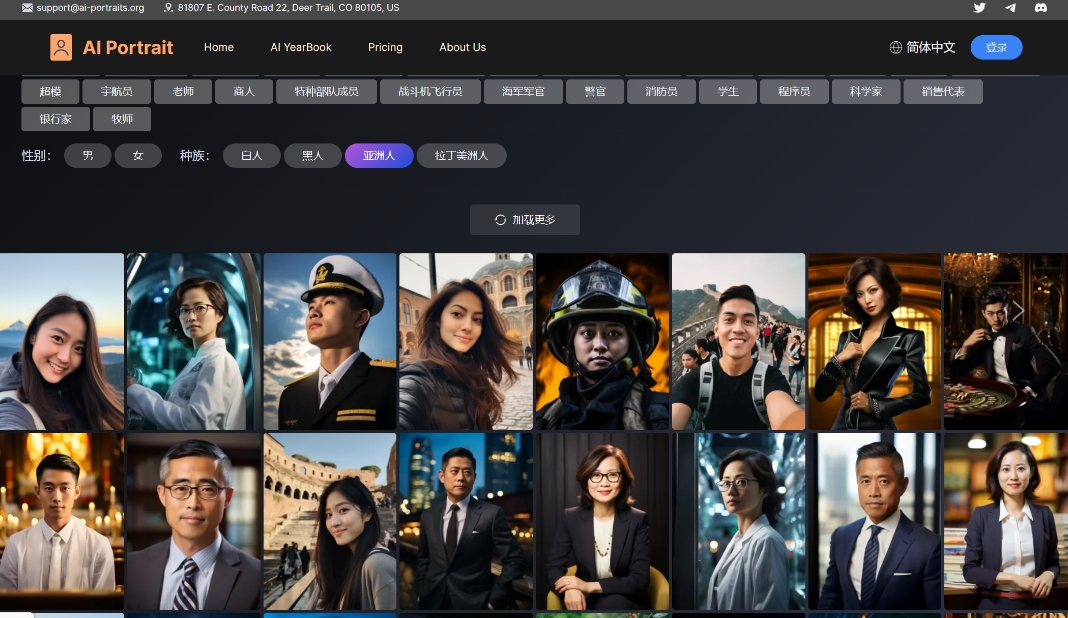This screenshot has height=618, width=1068.
Task: Open the Discord community icon
Action: click(1040, 8)
